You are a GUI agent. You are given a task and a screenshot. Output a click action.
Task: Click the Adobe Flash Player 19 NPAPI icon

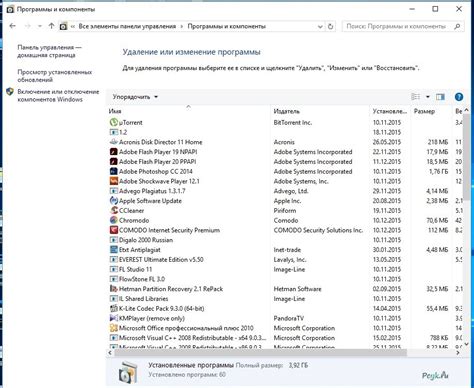[114, 152]
